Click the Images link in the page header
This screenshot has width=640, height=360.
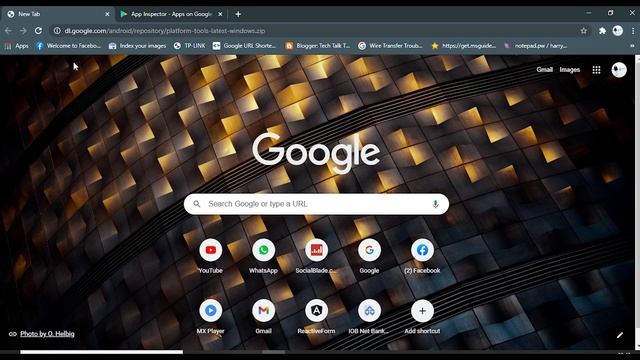pyautogui.click(x=570, y=69)
